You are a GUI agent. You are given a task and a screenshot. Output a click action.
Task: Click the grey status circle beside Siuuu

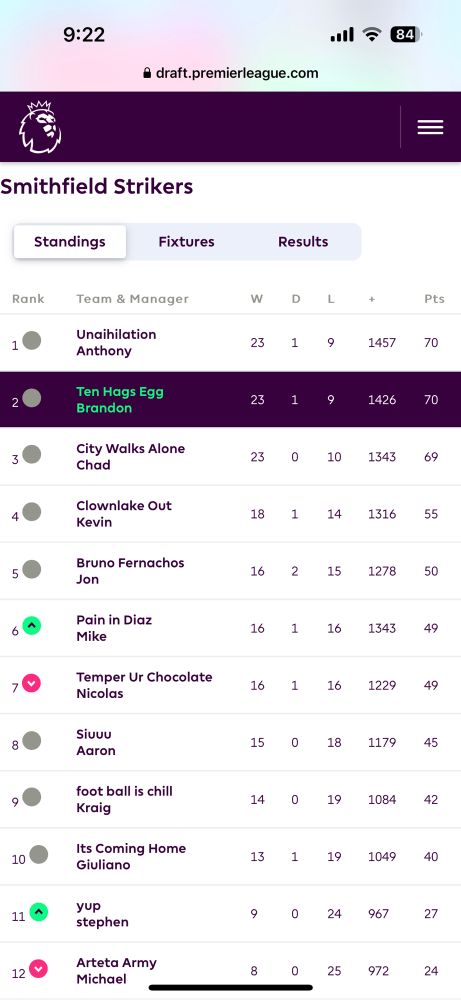[x=32, y=740]
